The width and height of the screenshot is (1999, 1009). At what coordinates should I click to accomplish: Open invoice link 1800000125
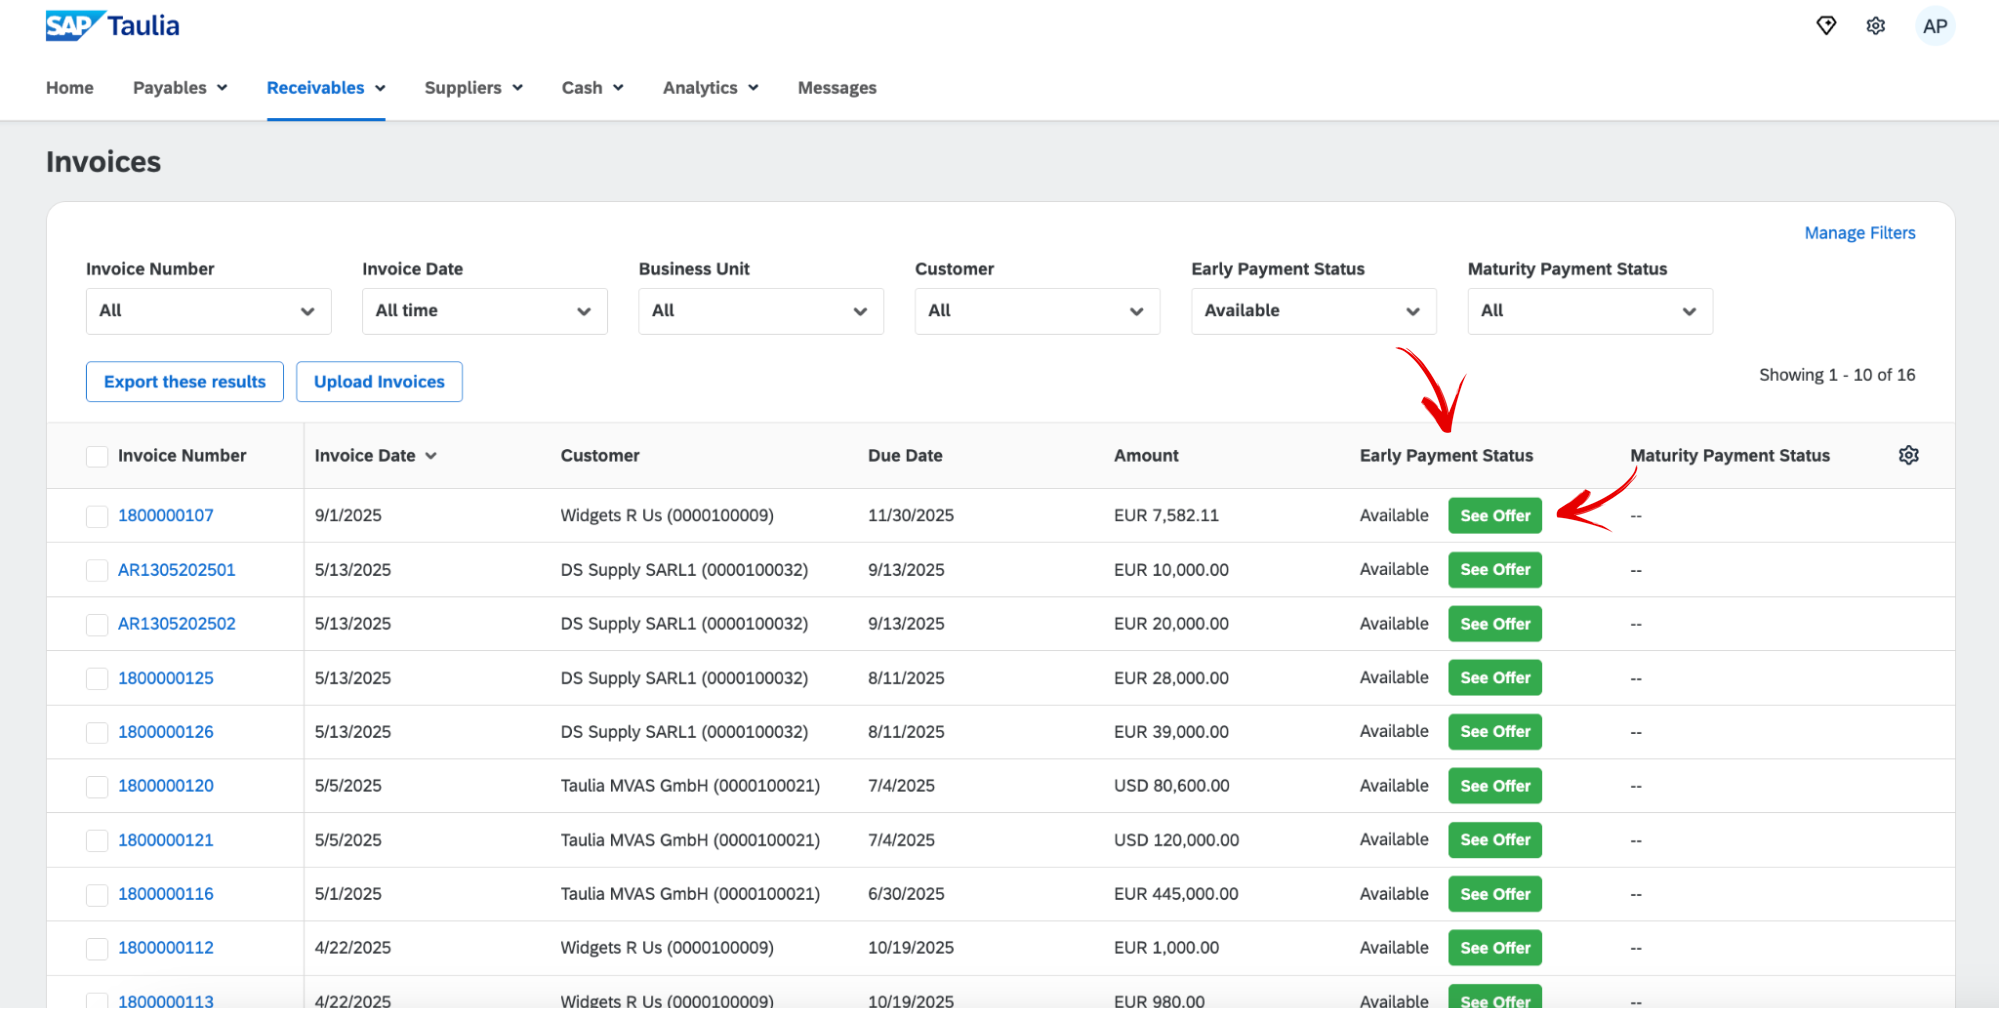tap(166, 678)
